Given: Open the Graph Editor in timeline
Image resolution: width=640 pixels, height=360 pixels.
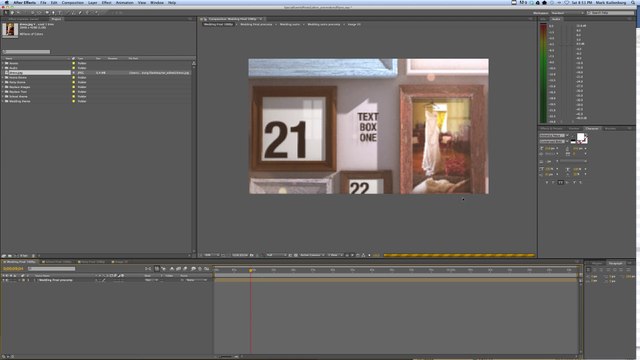Looking at the screenshot, I should (207, 269).
